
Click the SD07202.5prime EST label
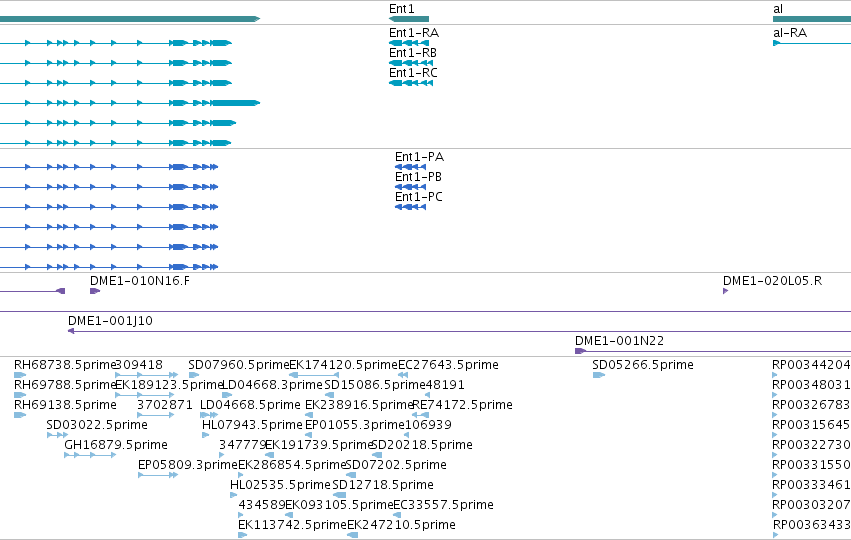(x=396, y=465)
